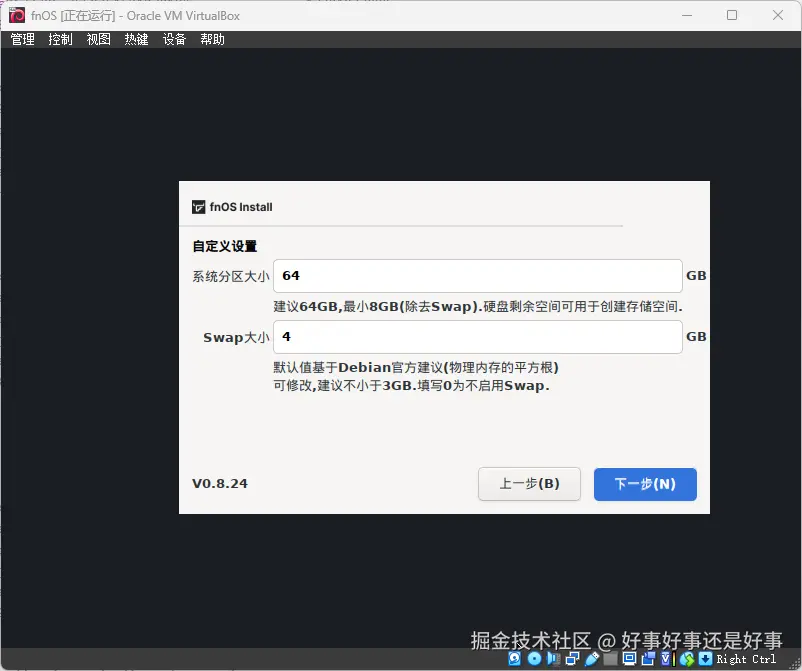Click the GB unit beside Swap field

[x=696, y=337]
